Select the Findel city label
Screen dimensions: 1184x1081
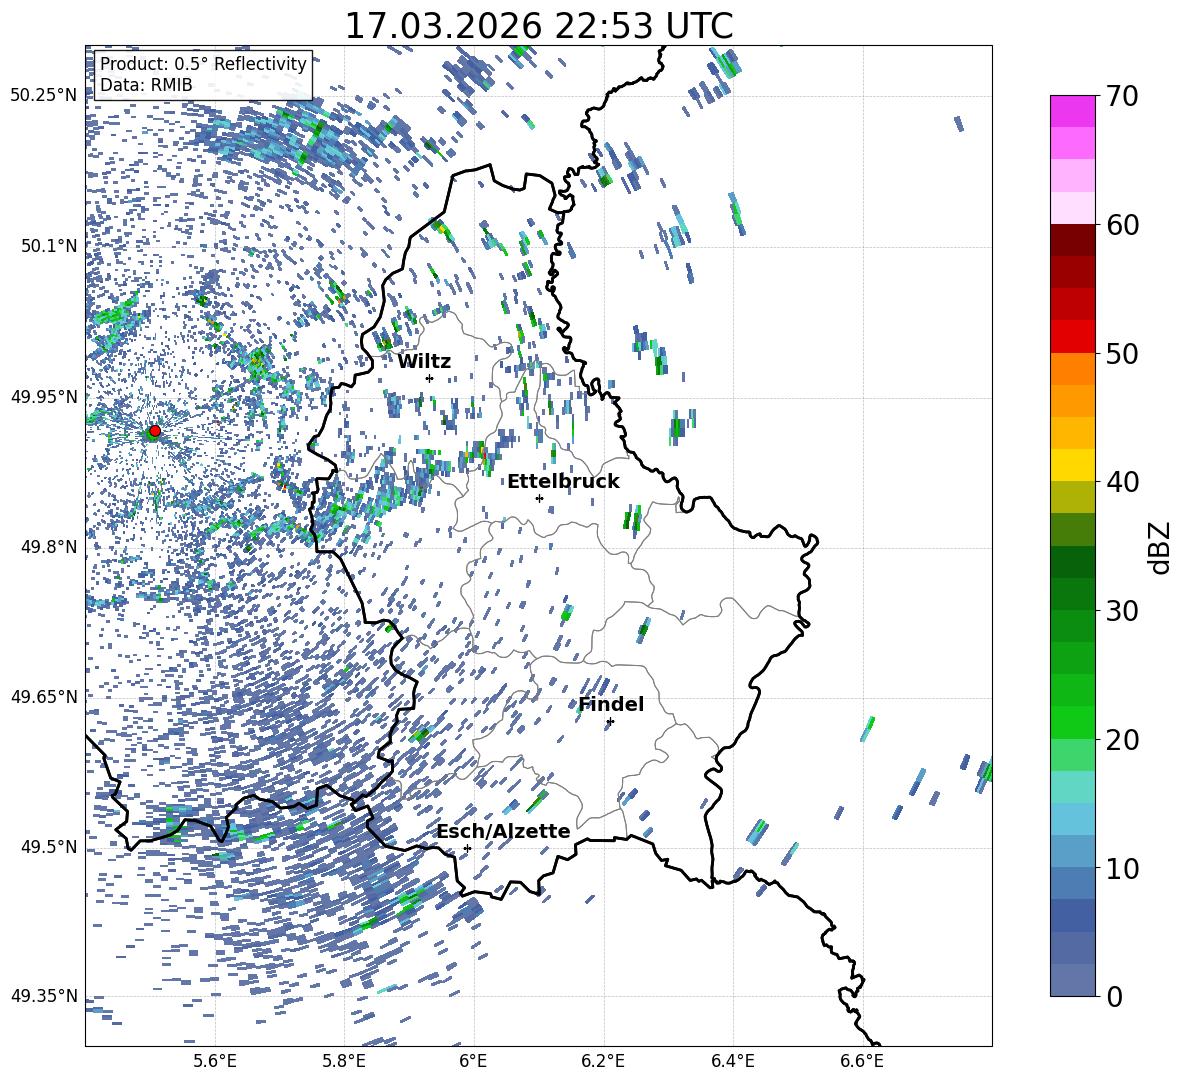[610, 704]
